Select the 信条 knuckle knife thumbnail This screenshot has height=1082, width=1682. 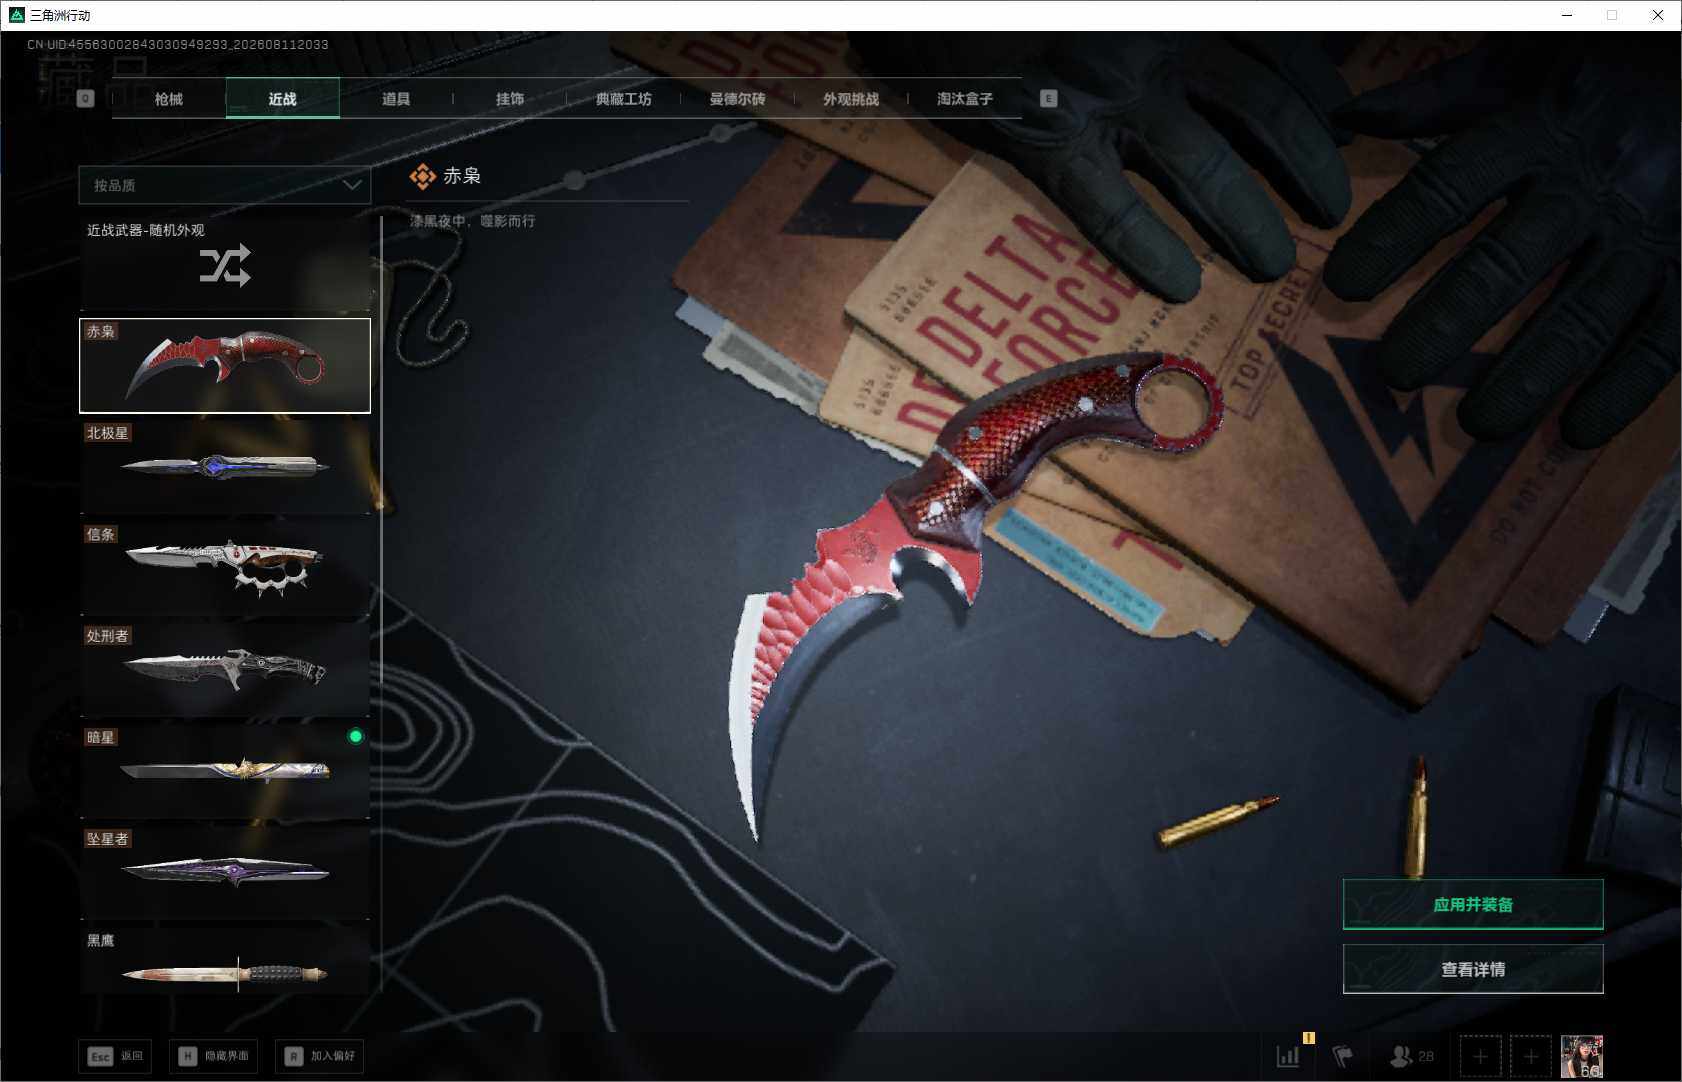coord(225,568)
